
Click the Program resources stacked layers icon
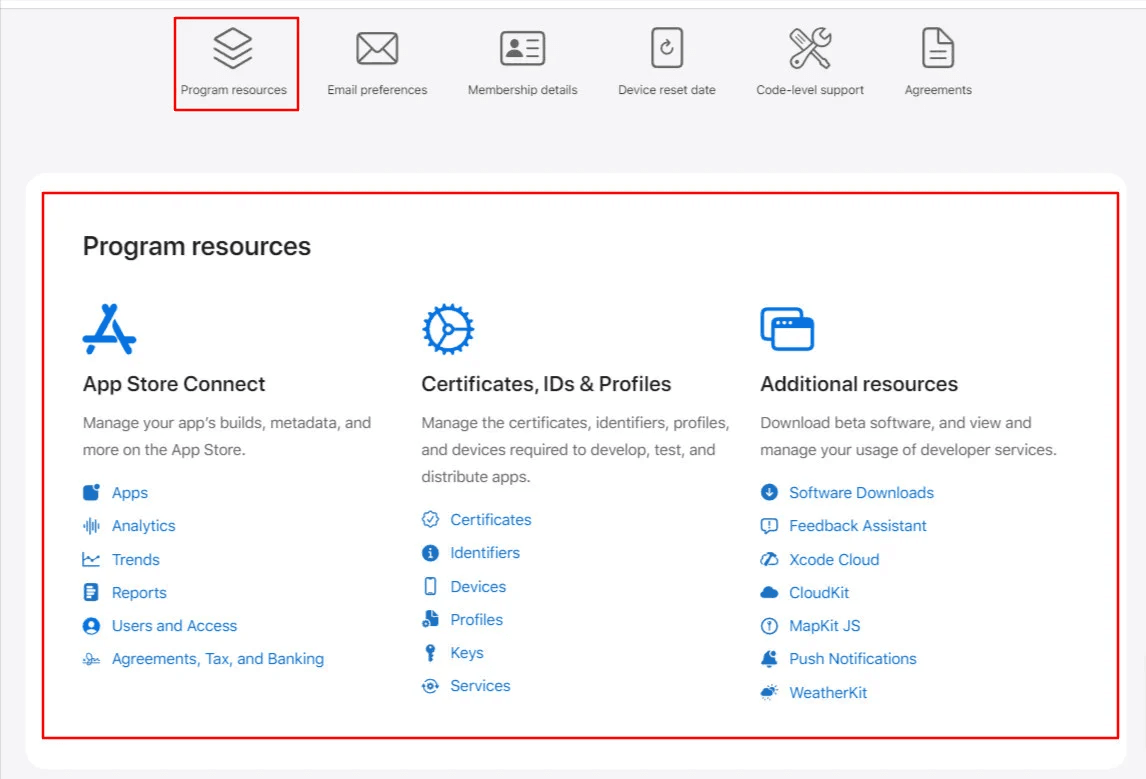[233, 48]
